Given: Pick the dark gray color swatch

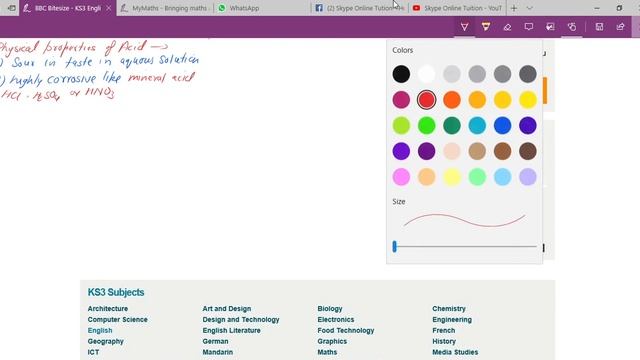Looking at the screenshot, I should click(x=528, y=74).
